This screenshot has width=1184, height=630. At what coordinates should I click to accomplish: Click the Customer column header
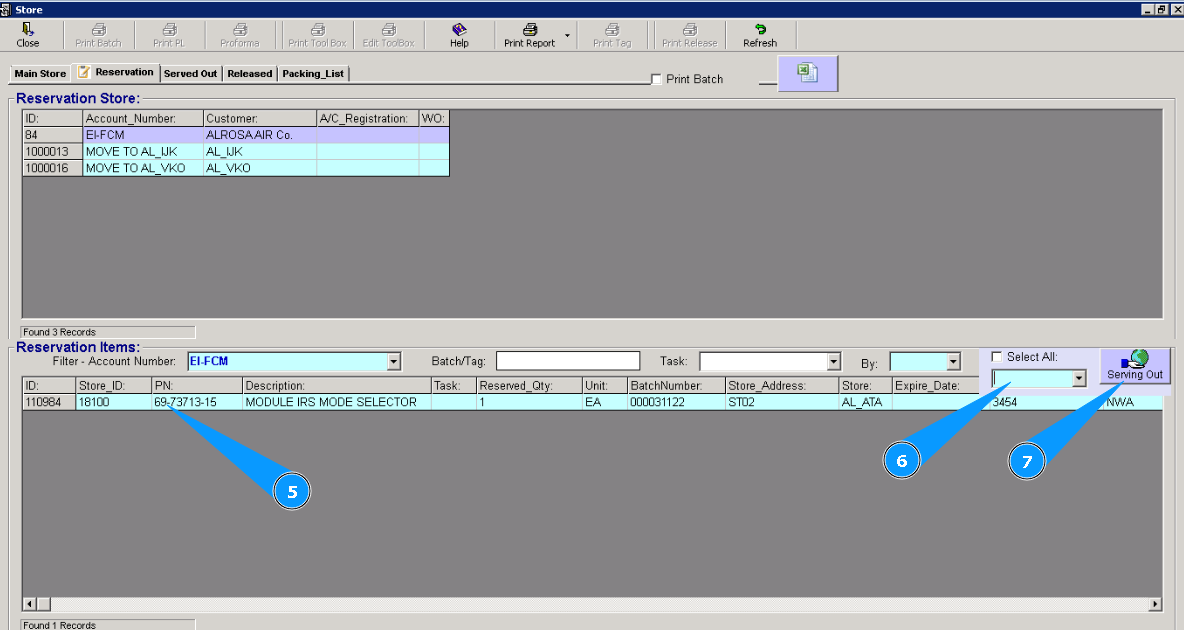point(260,119)
